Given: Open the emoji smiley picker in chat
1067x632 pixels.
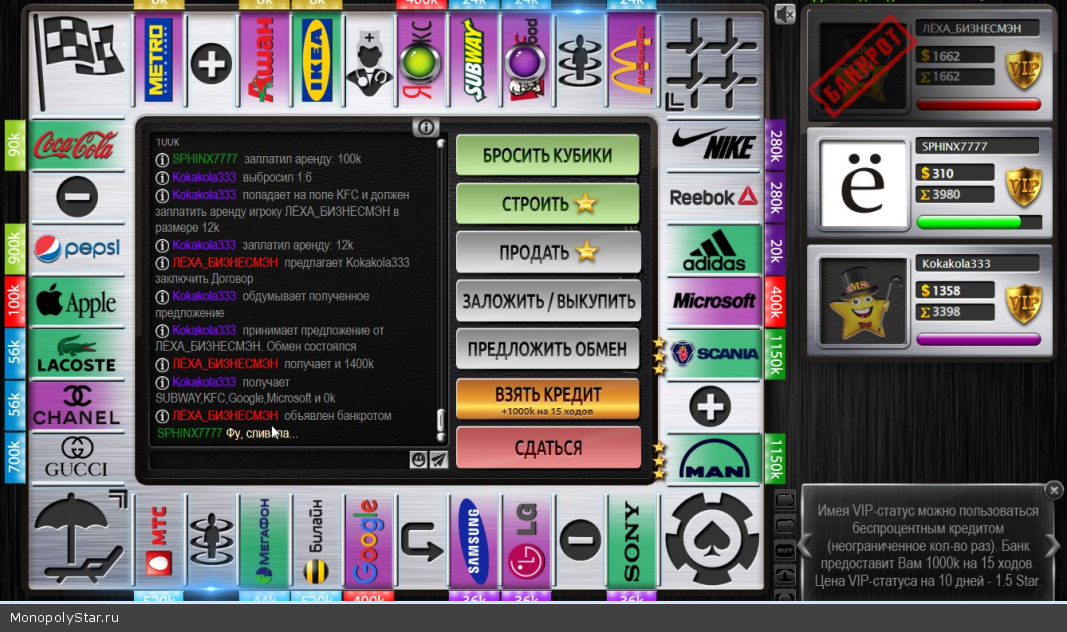Looking at the screenshot, I should [418, 460].
